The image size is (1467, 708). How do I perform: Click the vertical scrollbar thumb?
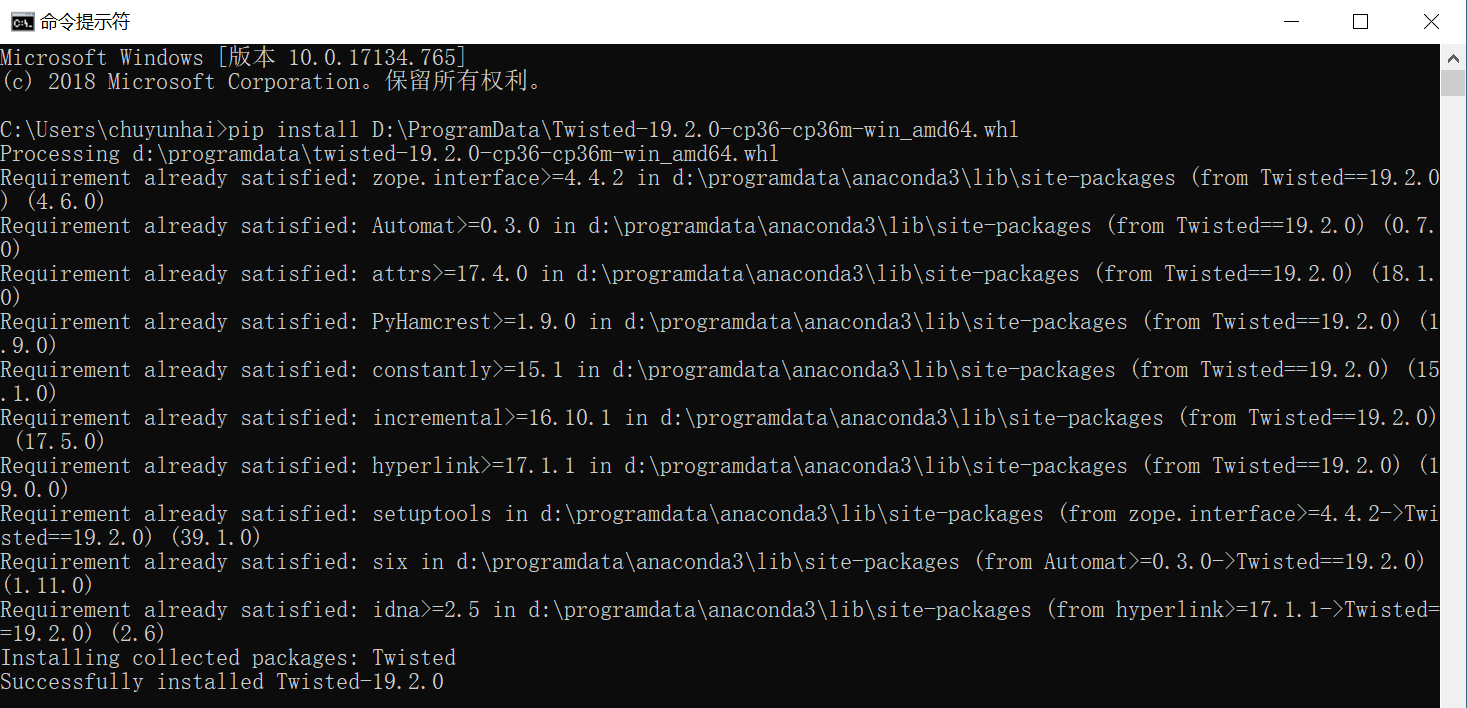pyautogui.click(x=1453, y=83)
